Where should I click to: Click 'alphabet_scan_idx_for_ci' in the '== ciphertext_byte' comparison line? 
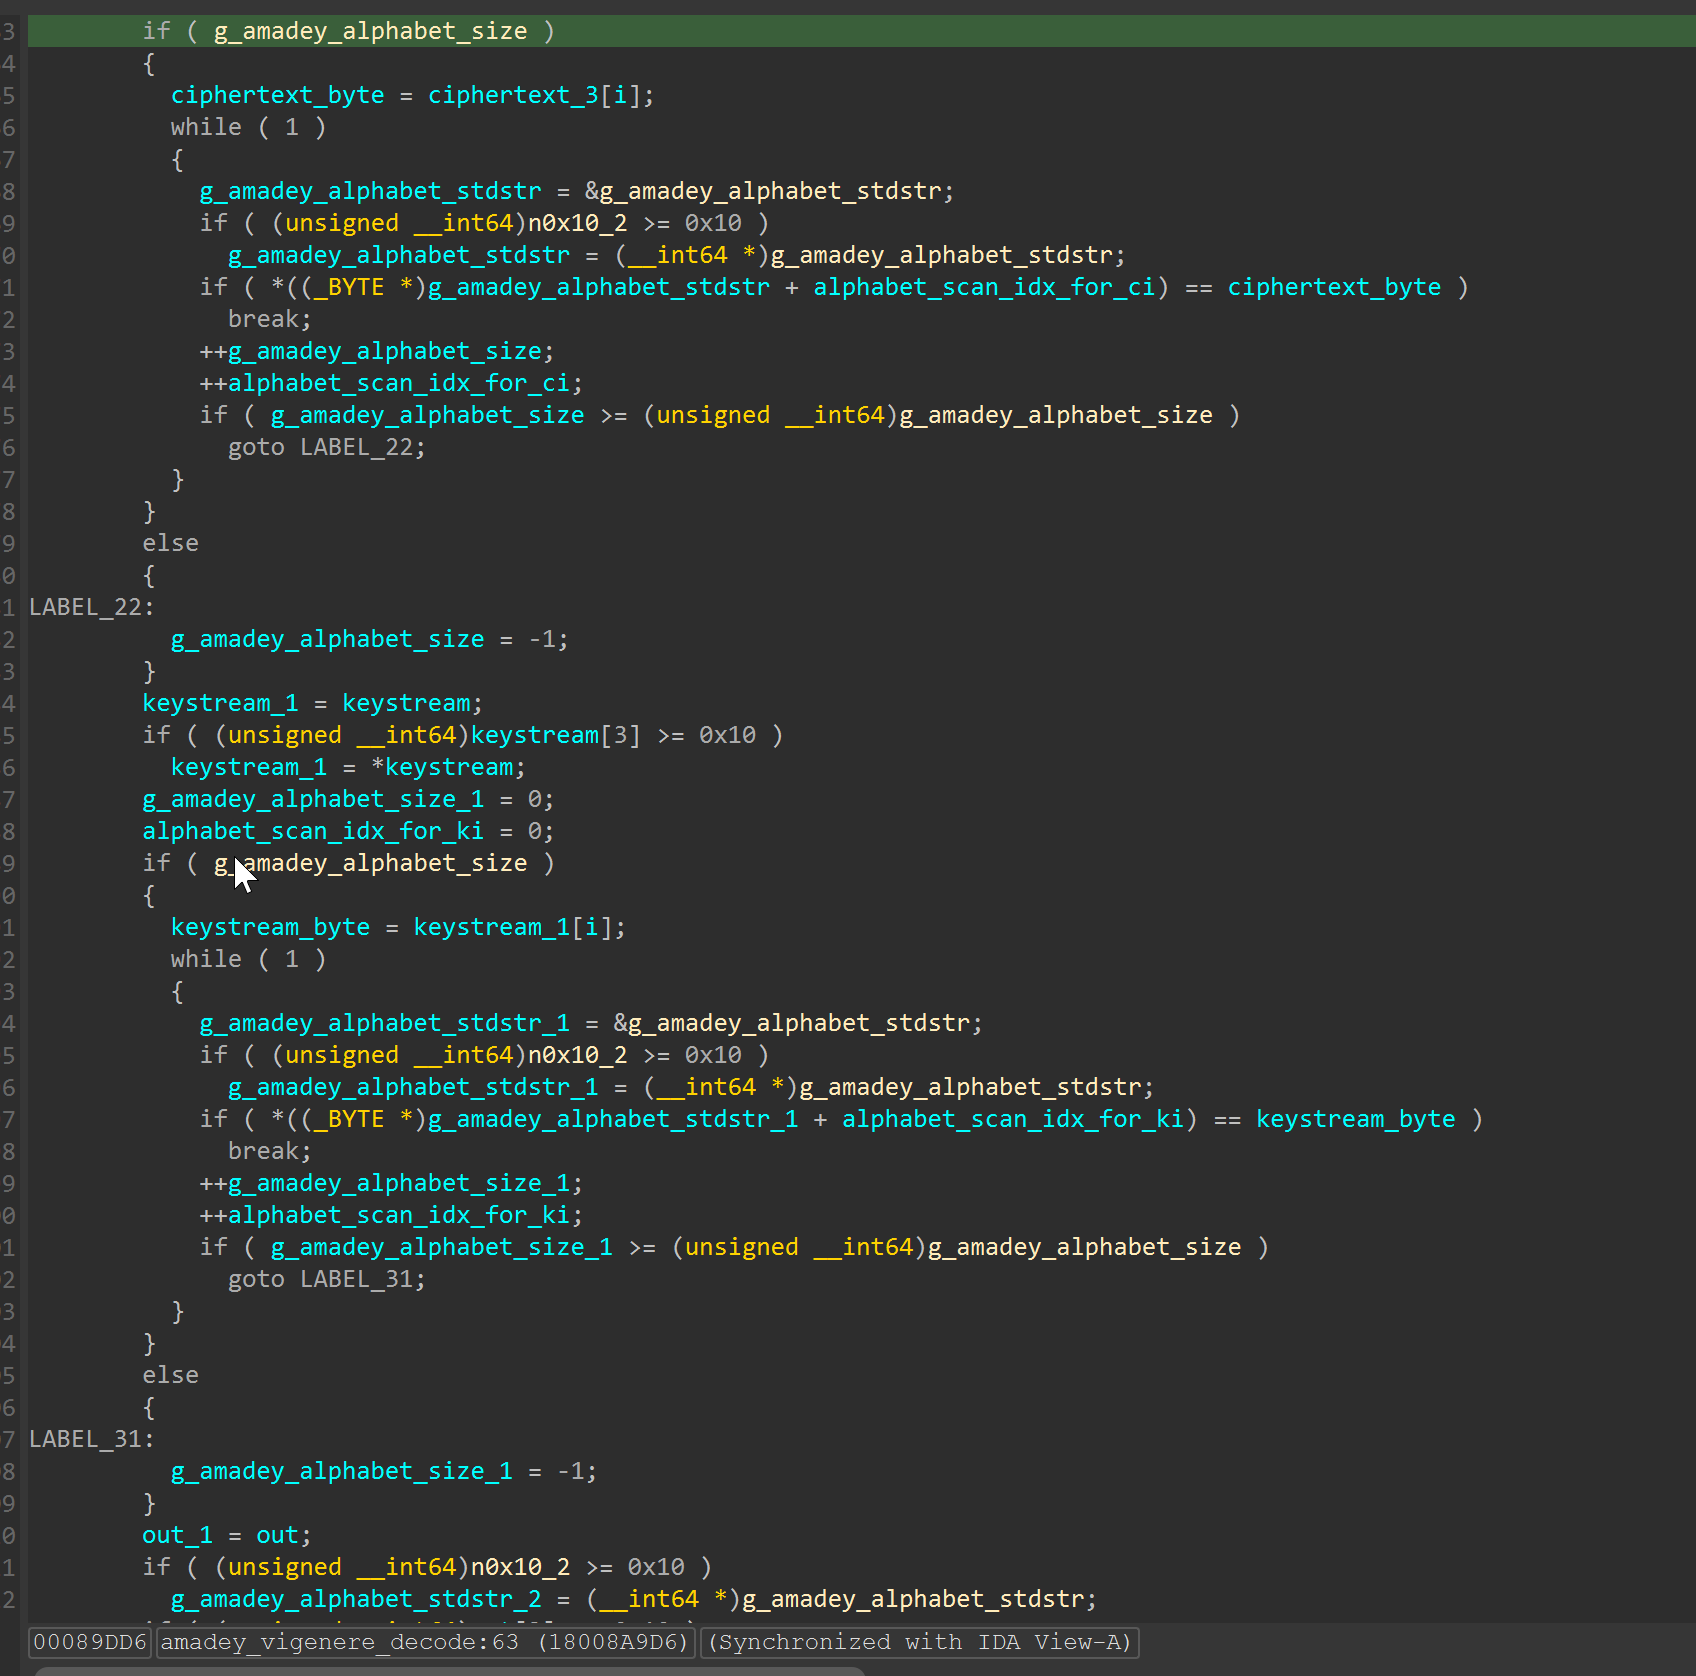[984, 287]
